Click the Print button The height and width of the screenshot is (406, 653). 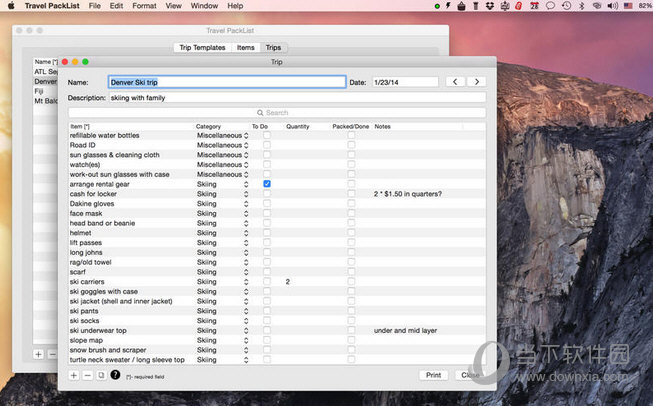pos(433,375)
